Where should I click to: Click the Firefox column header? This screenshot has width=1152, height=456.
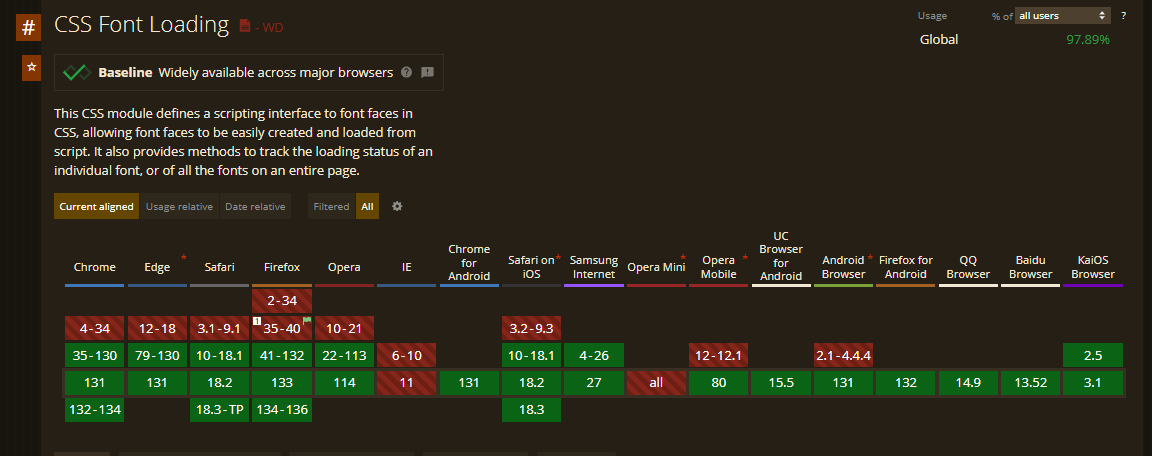[281, 267]
